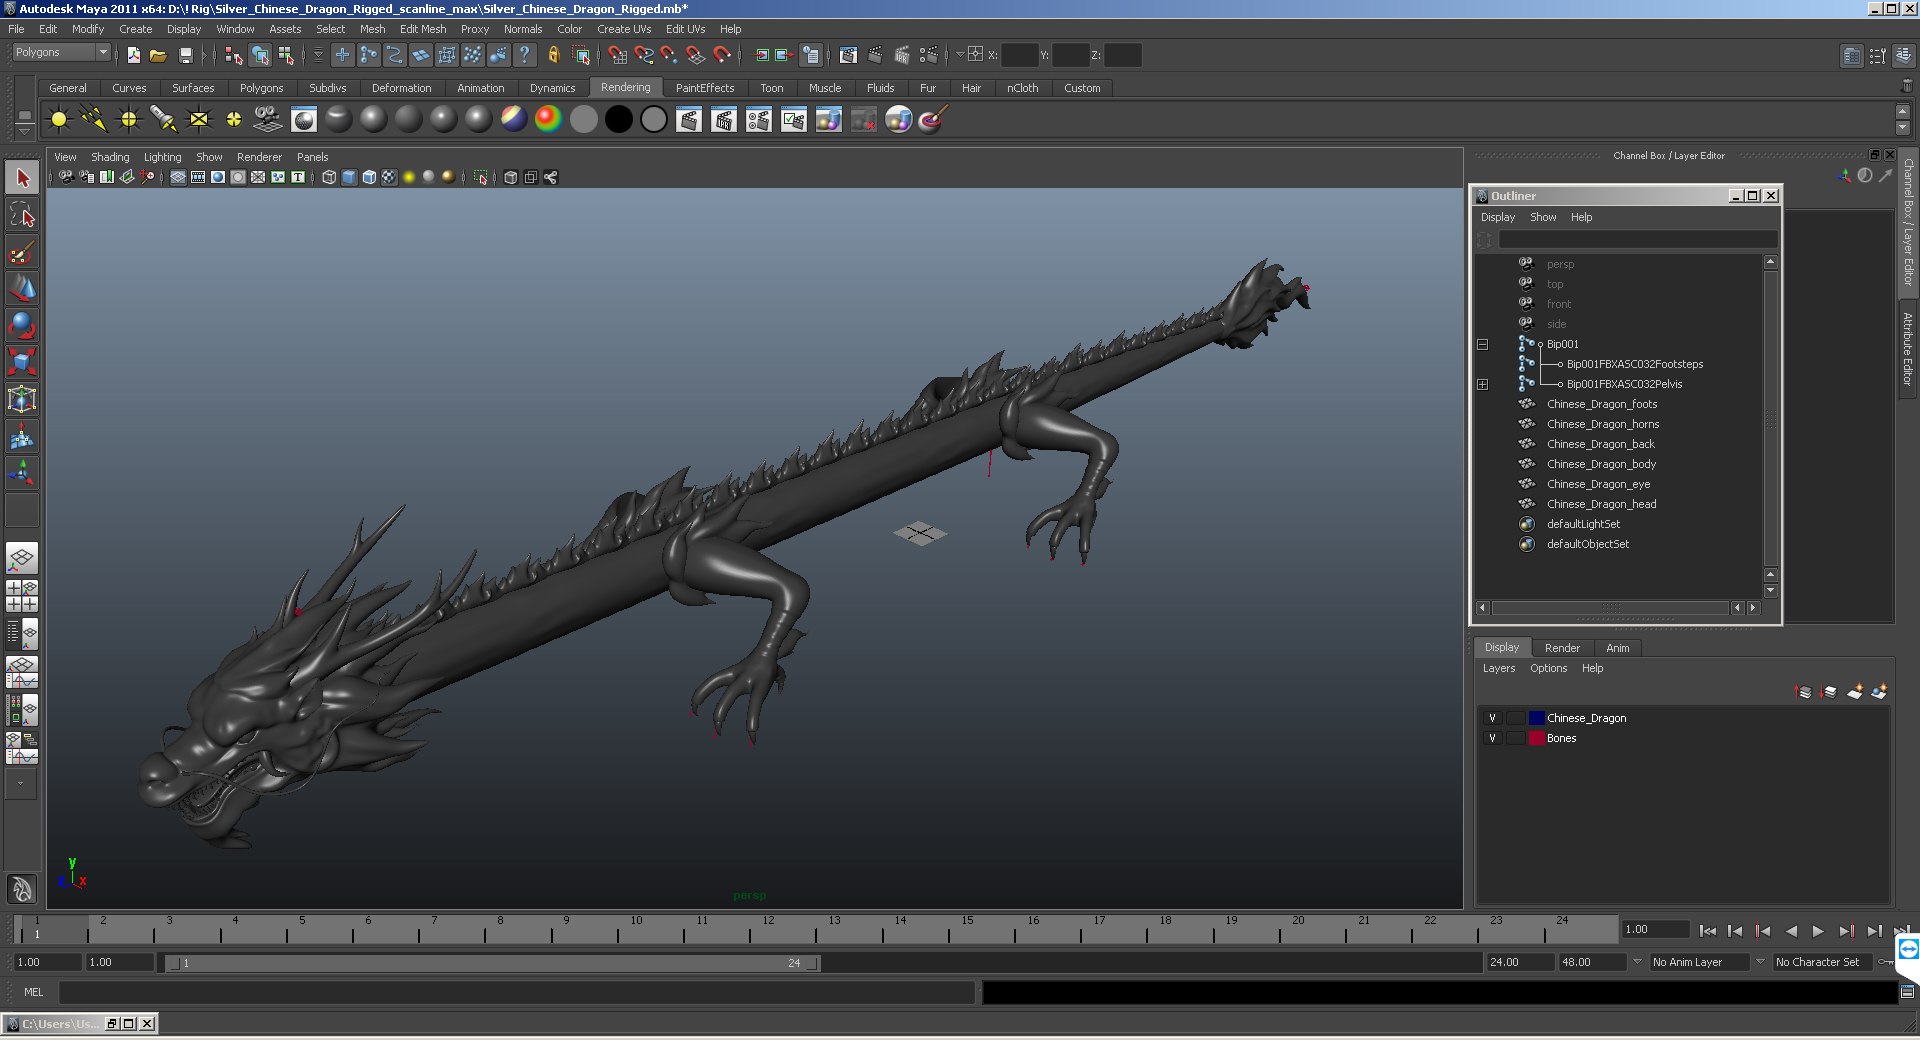This screenshot has height=1040, width=1920.
Task: Toggle wireframe on shaded in viewport toolbar
Action: (x=369, y=177)
